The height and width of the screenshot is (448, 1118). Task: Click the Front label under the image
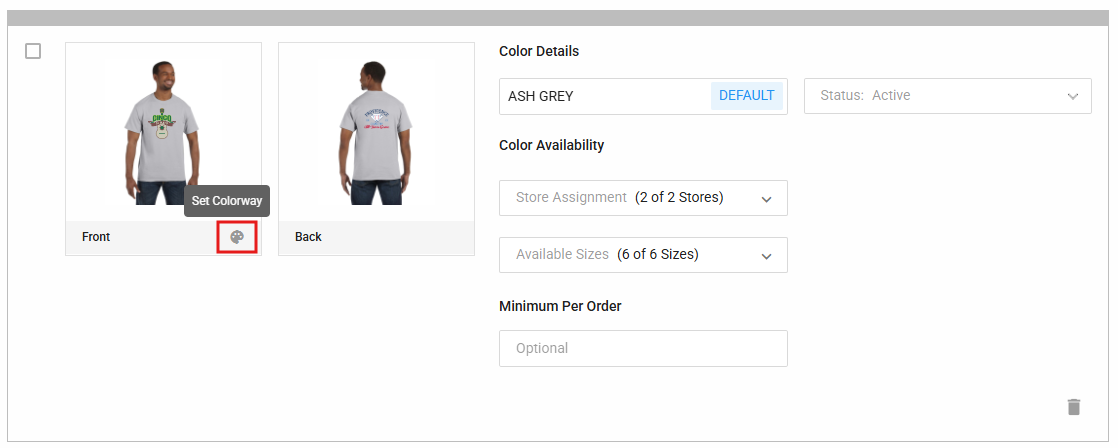click(96, 237)
